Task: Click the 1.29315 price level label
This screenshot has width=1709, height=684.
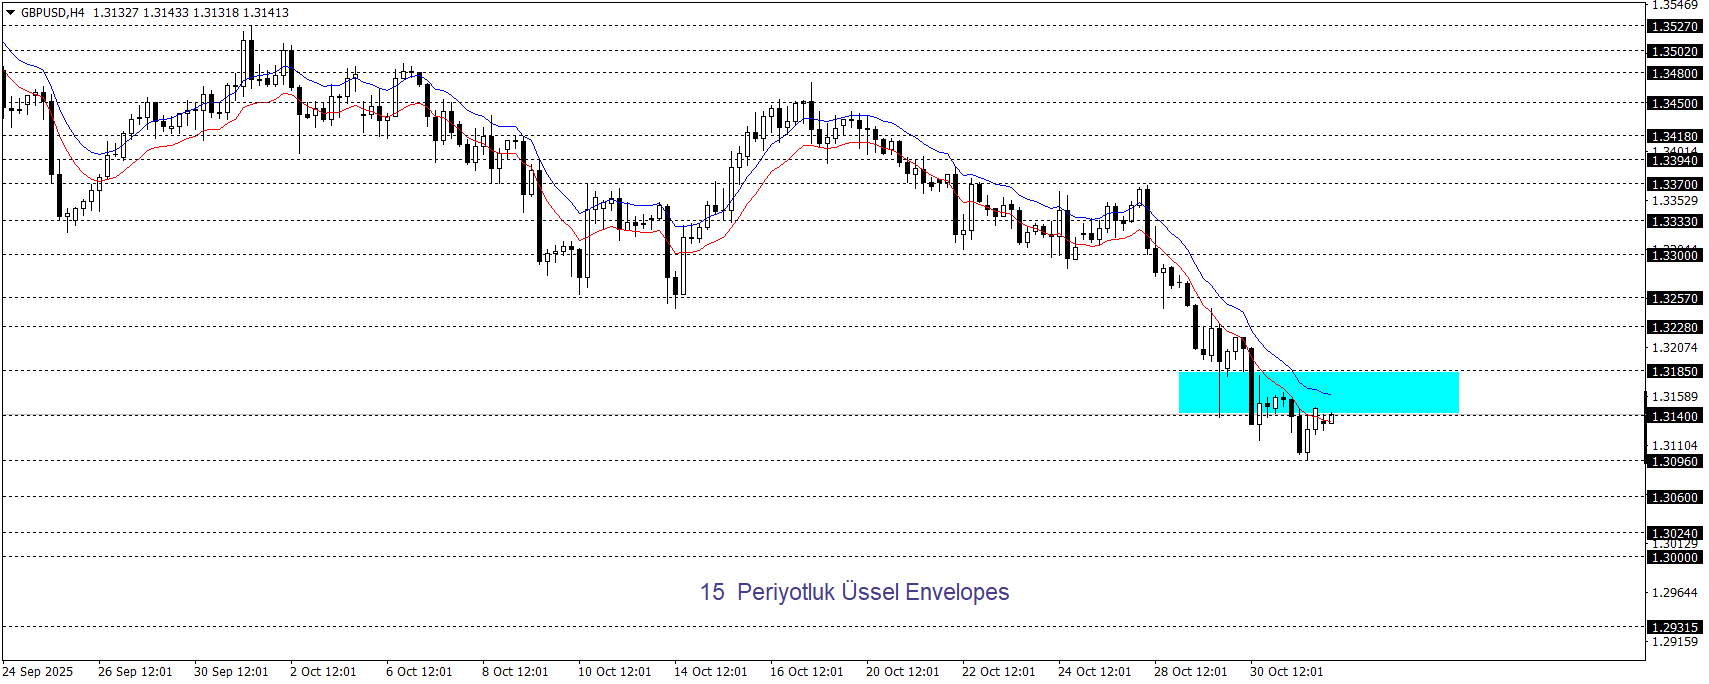Action: pyautogui.click(x=1674, y=628)
